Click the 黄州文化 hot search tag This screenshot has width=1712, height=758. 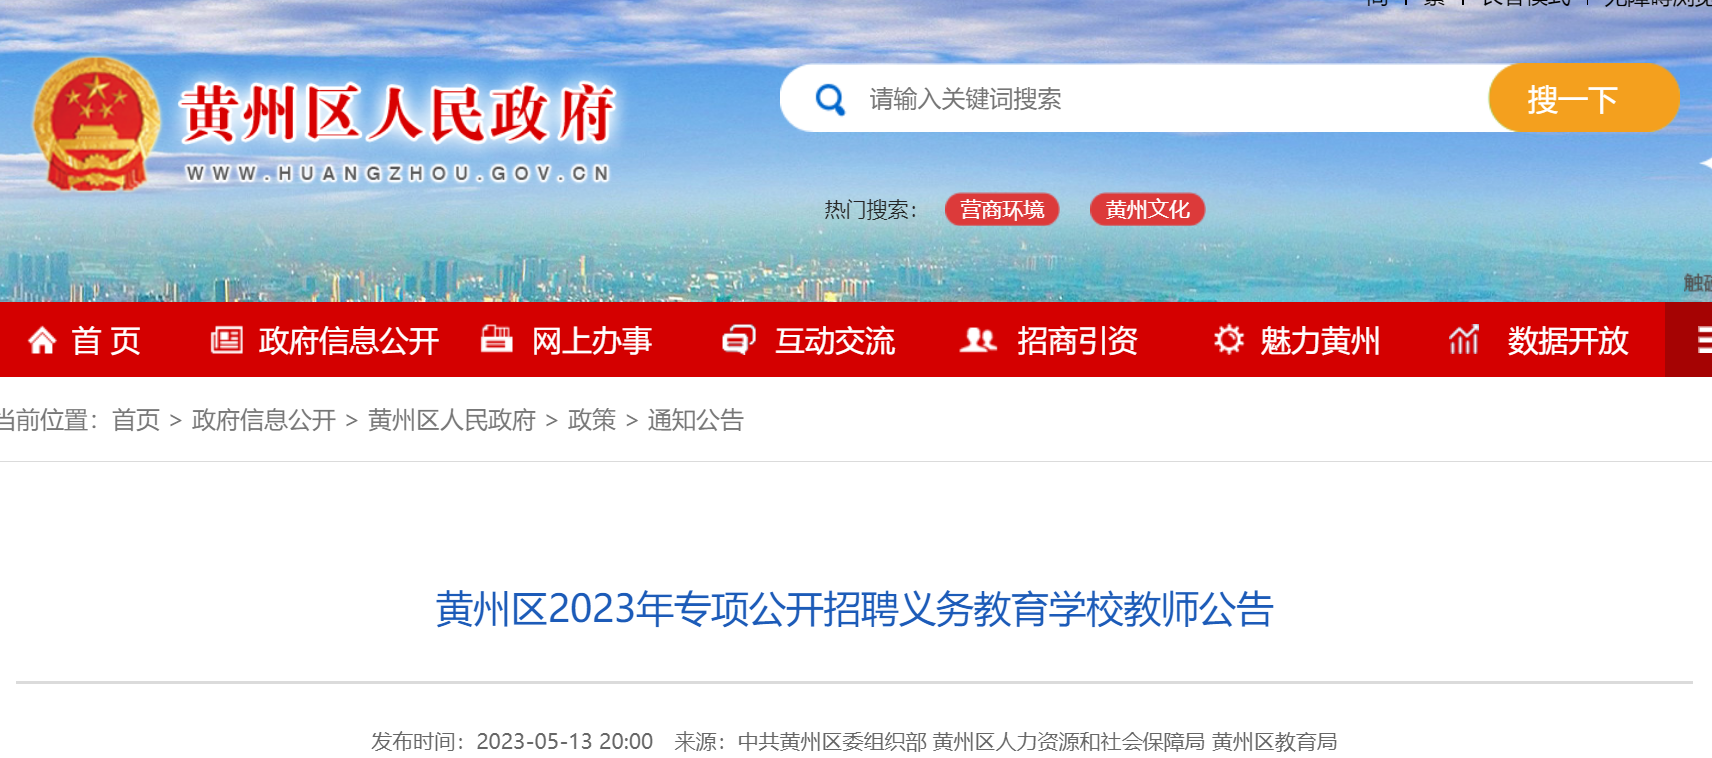tap(1147, 209)
